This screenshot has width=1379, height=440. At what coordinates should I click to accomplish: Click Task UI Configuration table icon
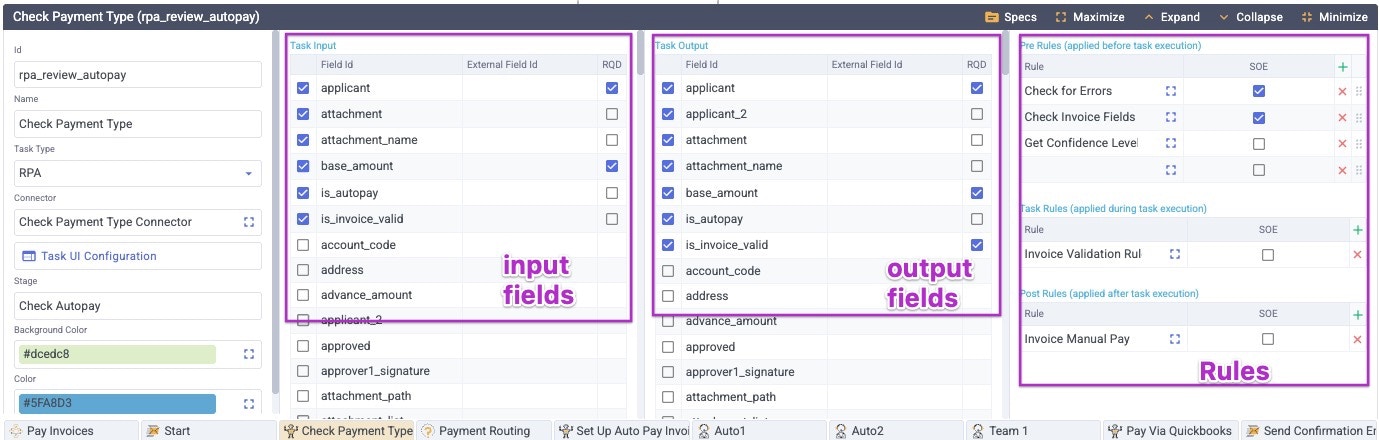pyautogui.click(x=28, y=256)
